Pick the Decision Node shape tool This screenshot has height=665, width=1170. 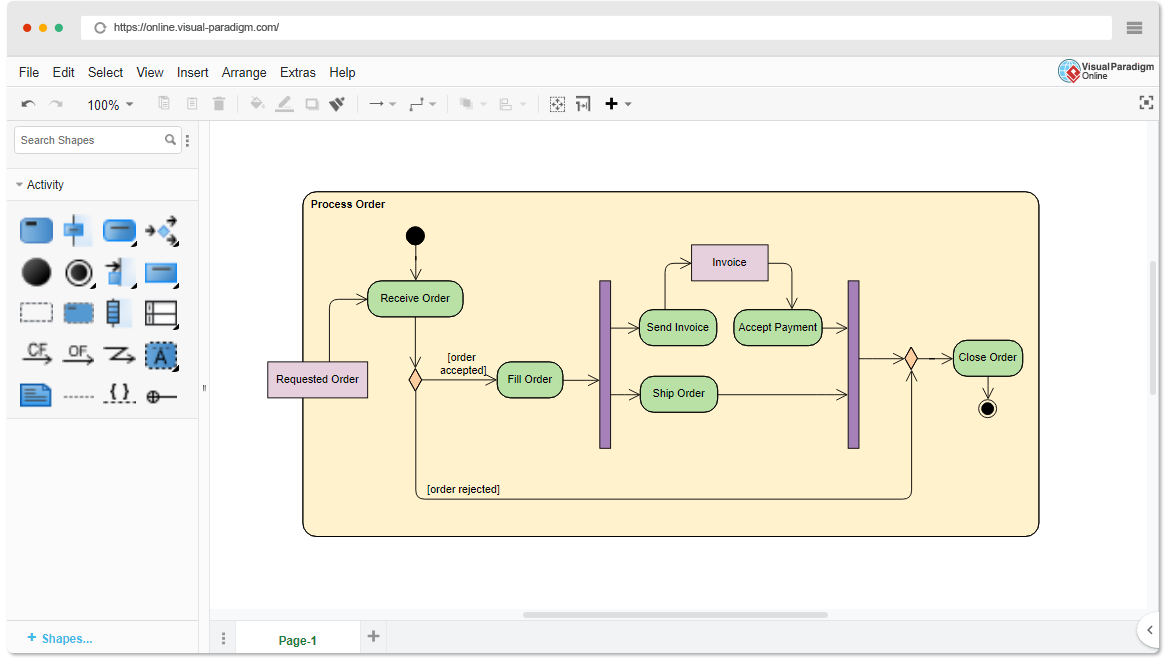tap(161, 230)
